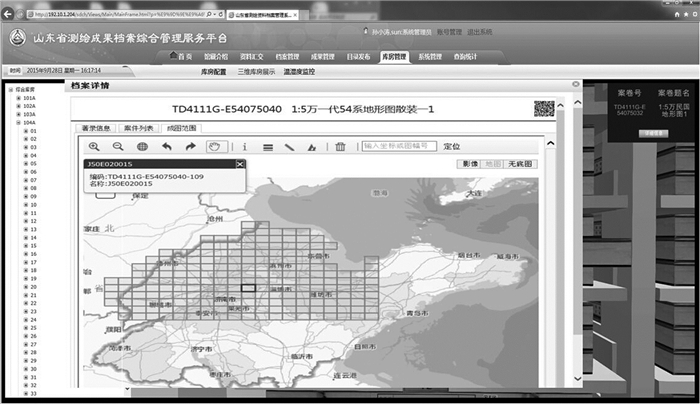The width and height of the screenshot is (700, 404).
Task: Click the zoom in magnifier tool
Action: coord(95,146)
